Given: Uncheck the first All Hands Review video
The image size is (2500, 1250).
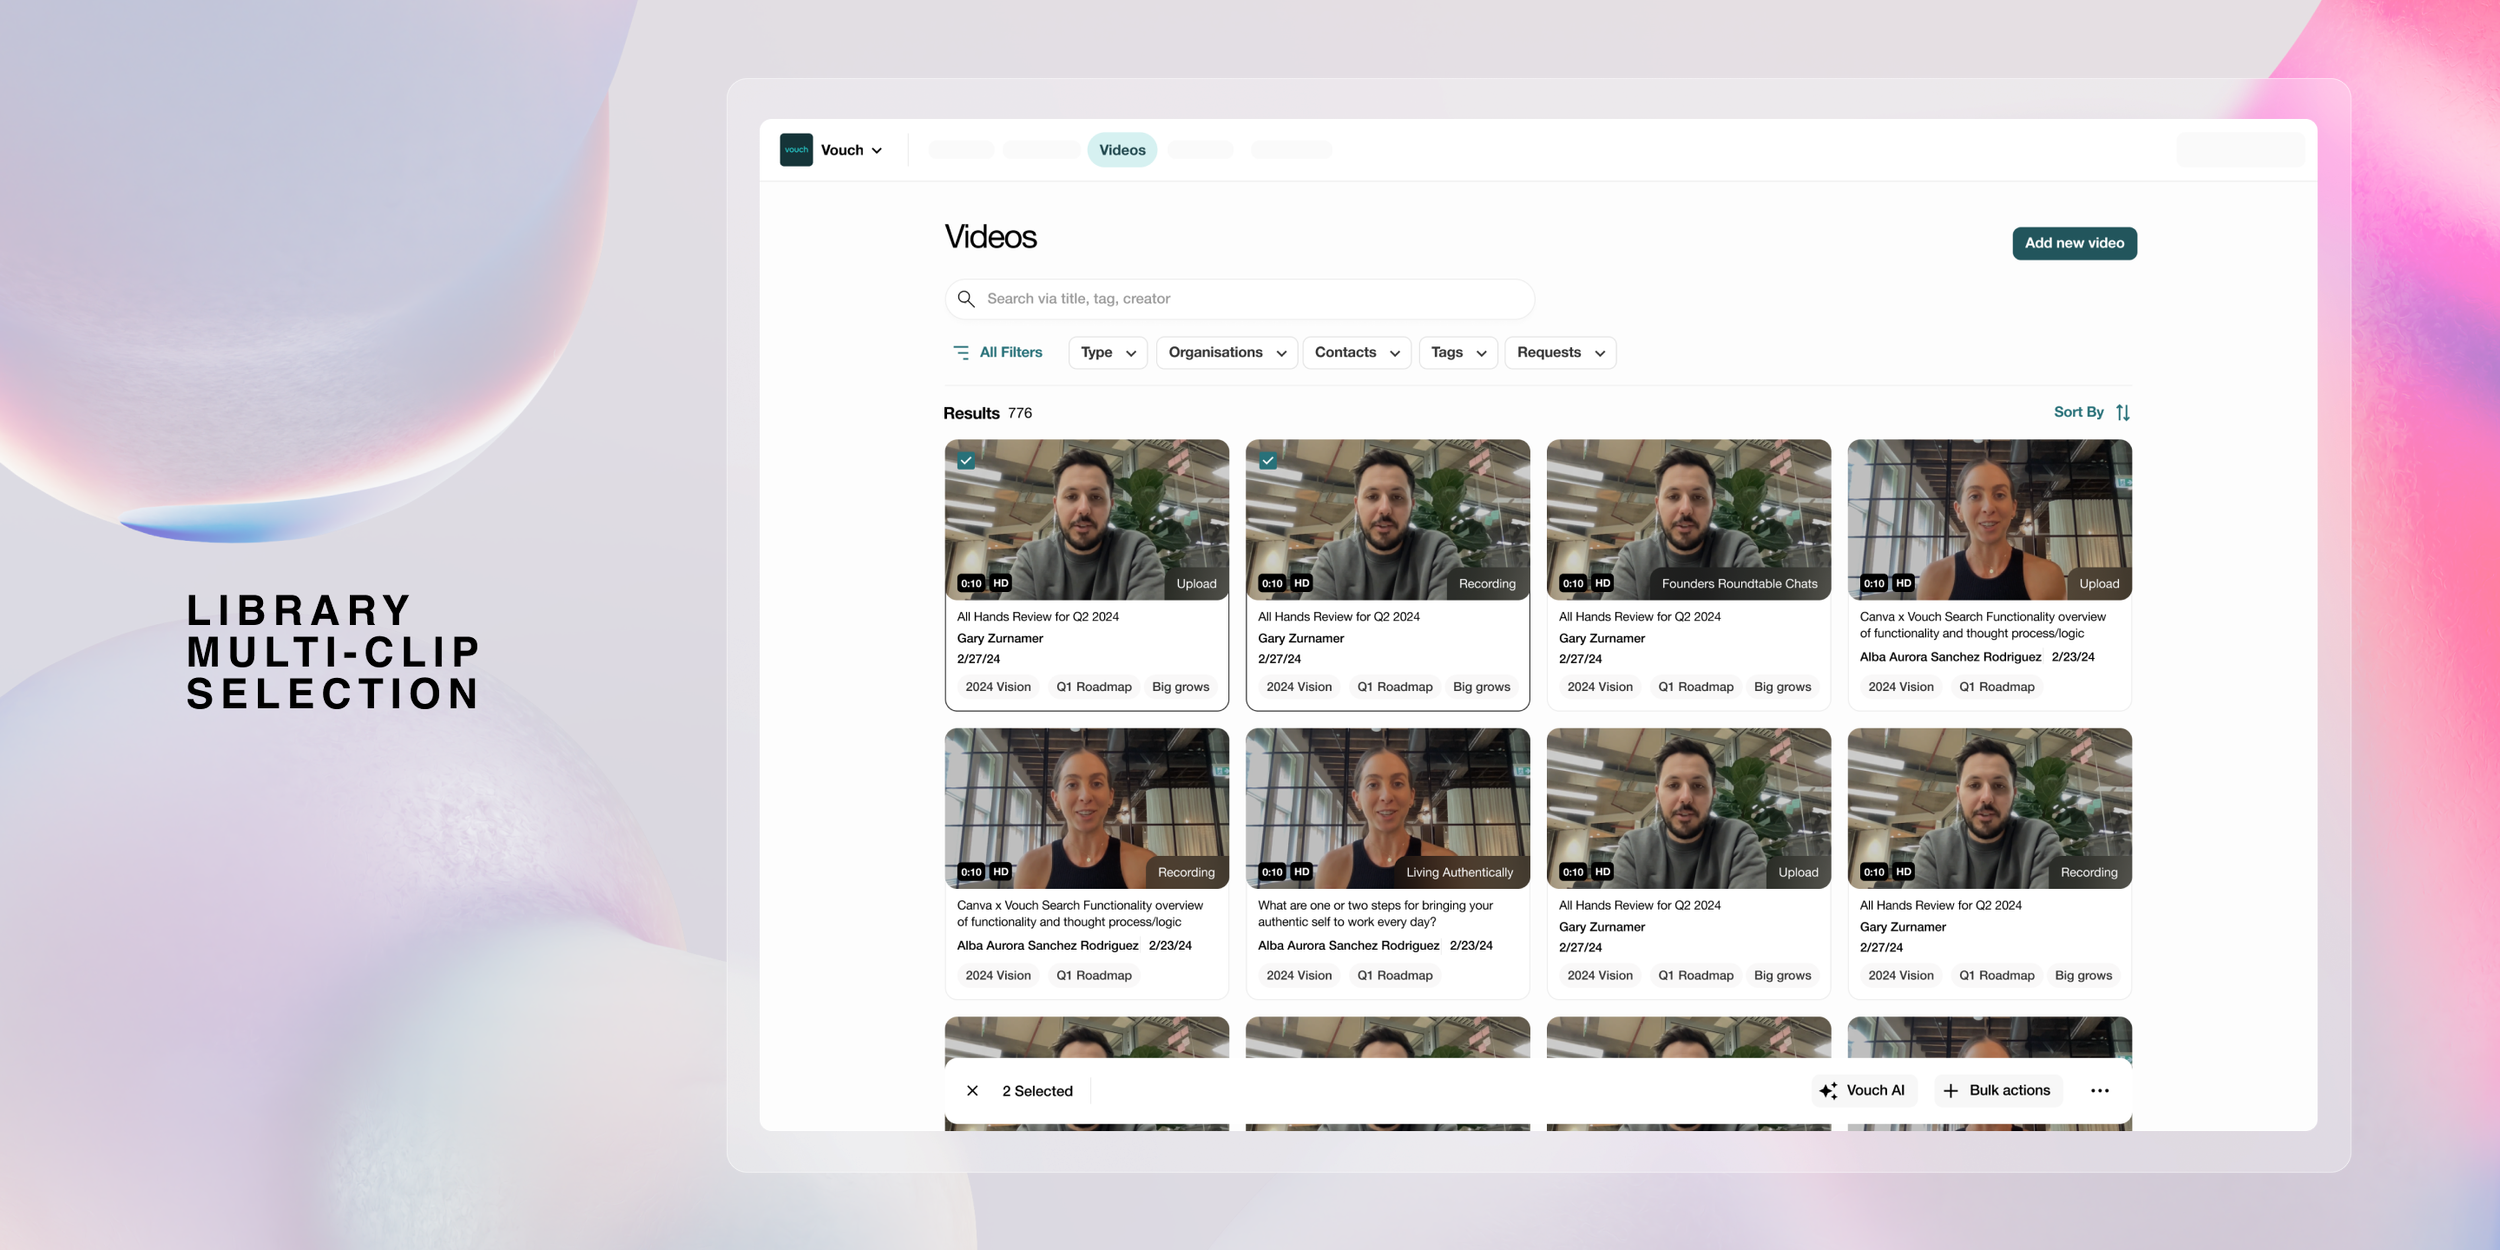Looking at the screenshot, I should pyautogui.click(x=966, y=460).
